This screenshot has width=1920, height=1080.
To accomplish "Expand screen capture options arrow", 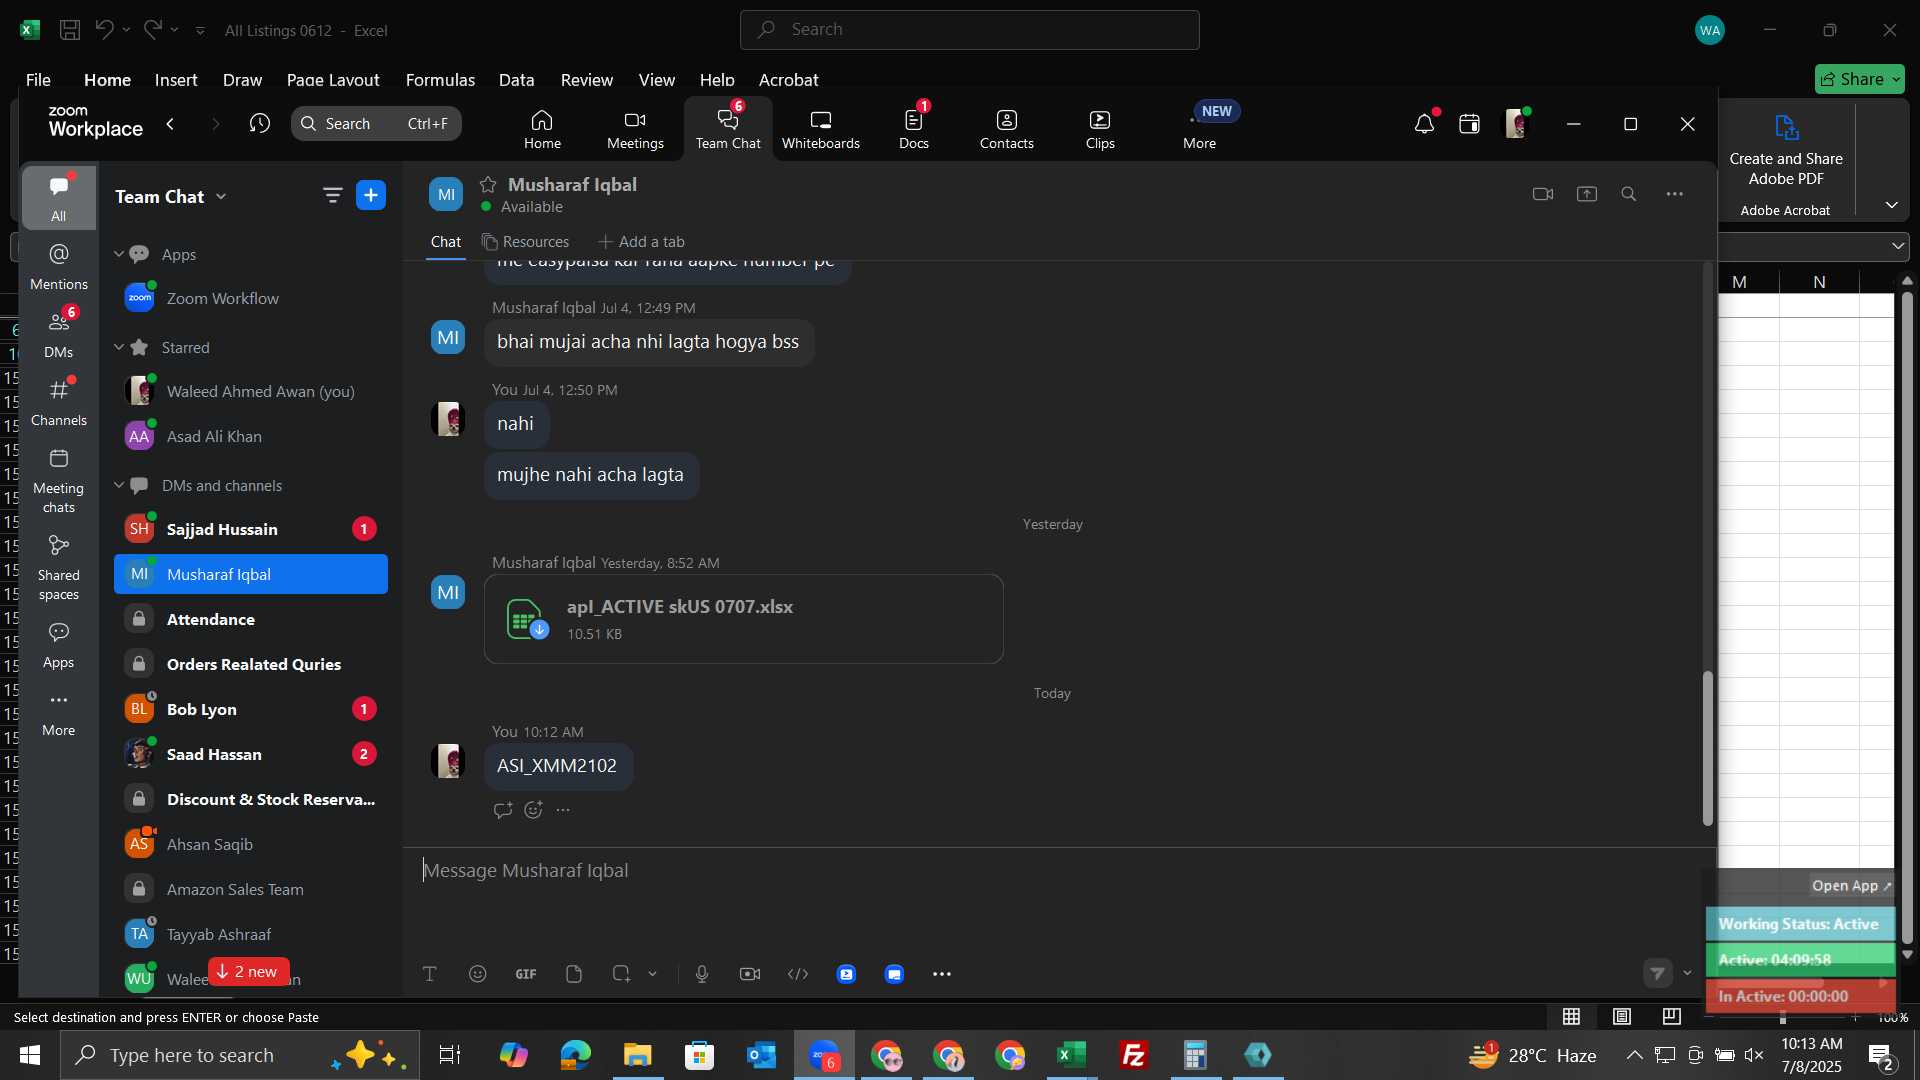I will click(653, 974).
